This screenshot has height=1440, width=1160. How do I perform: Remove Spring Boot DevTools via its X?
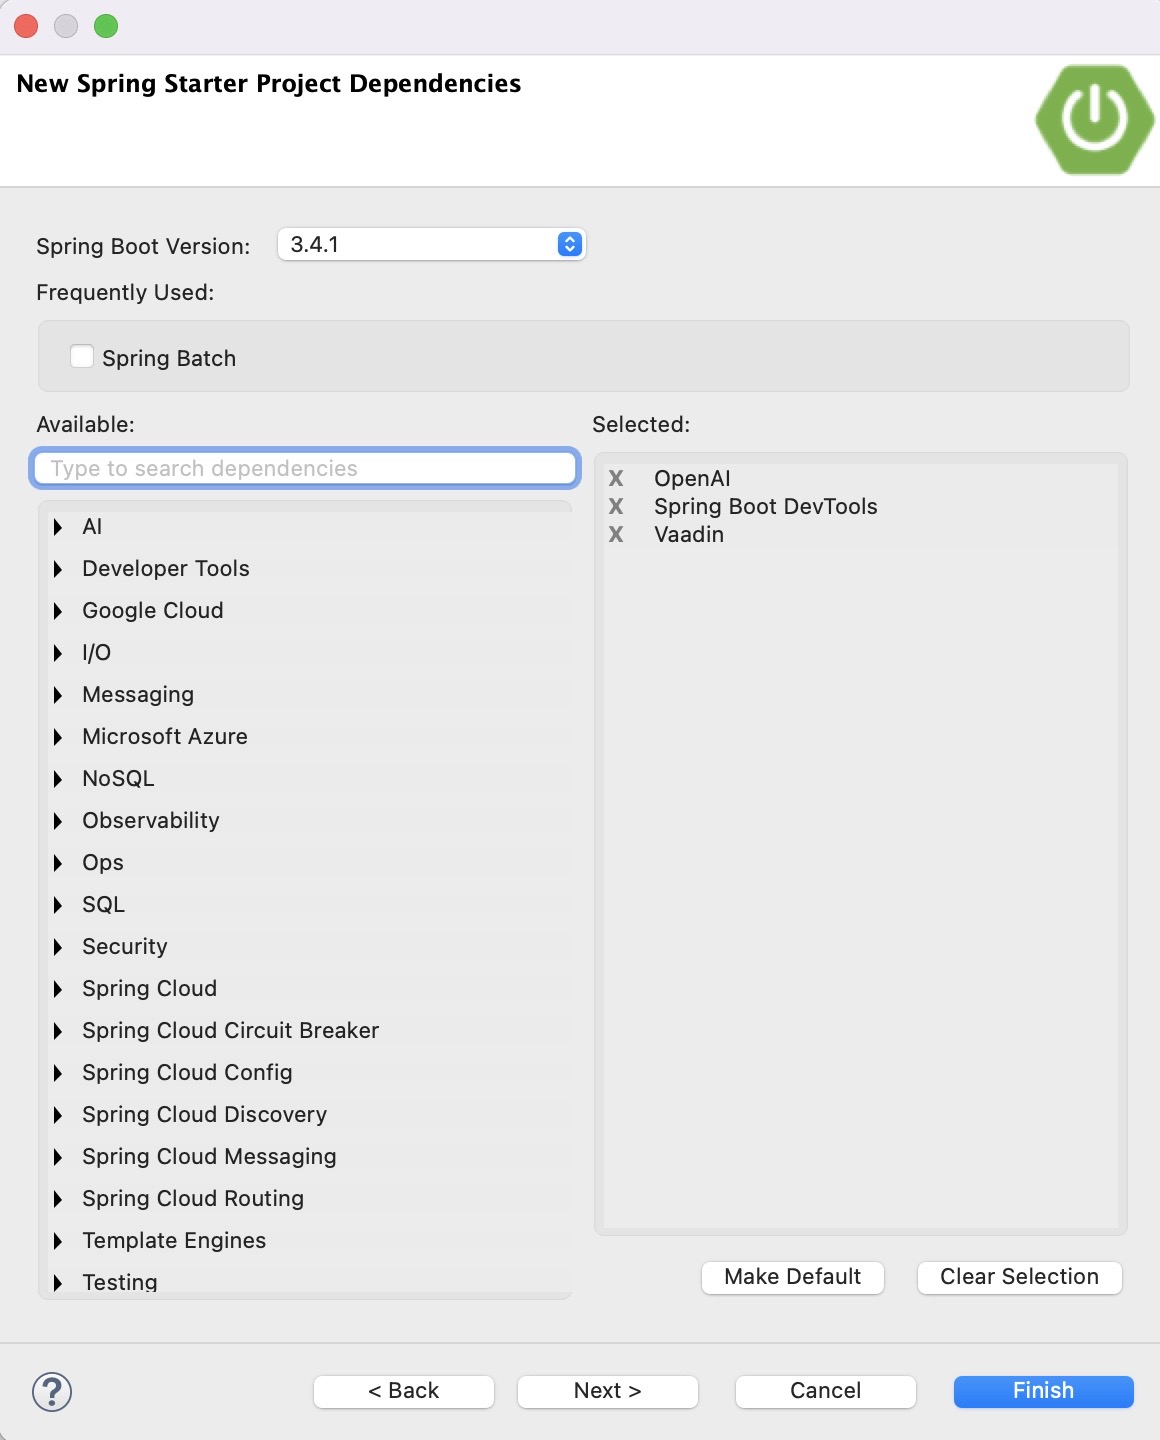point(616,506)
